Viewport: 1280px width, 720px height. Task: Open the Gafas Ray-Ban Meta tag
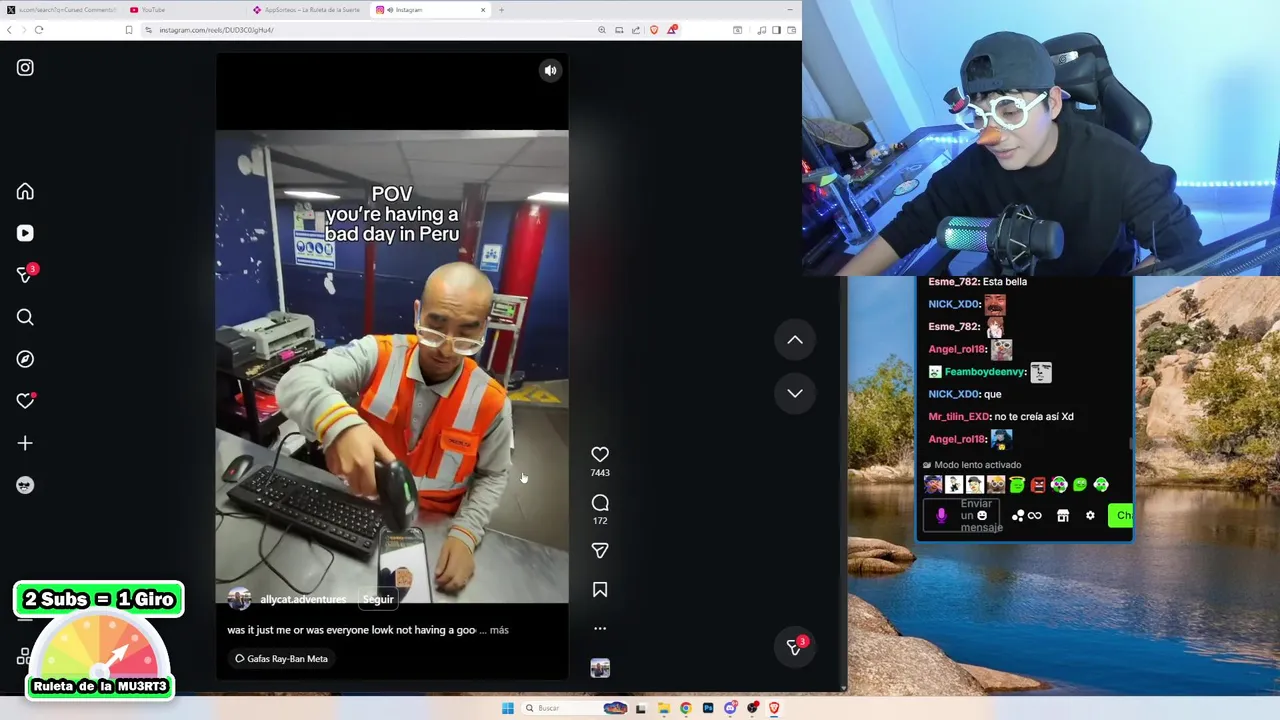[281, 659]
